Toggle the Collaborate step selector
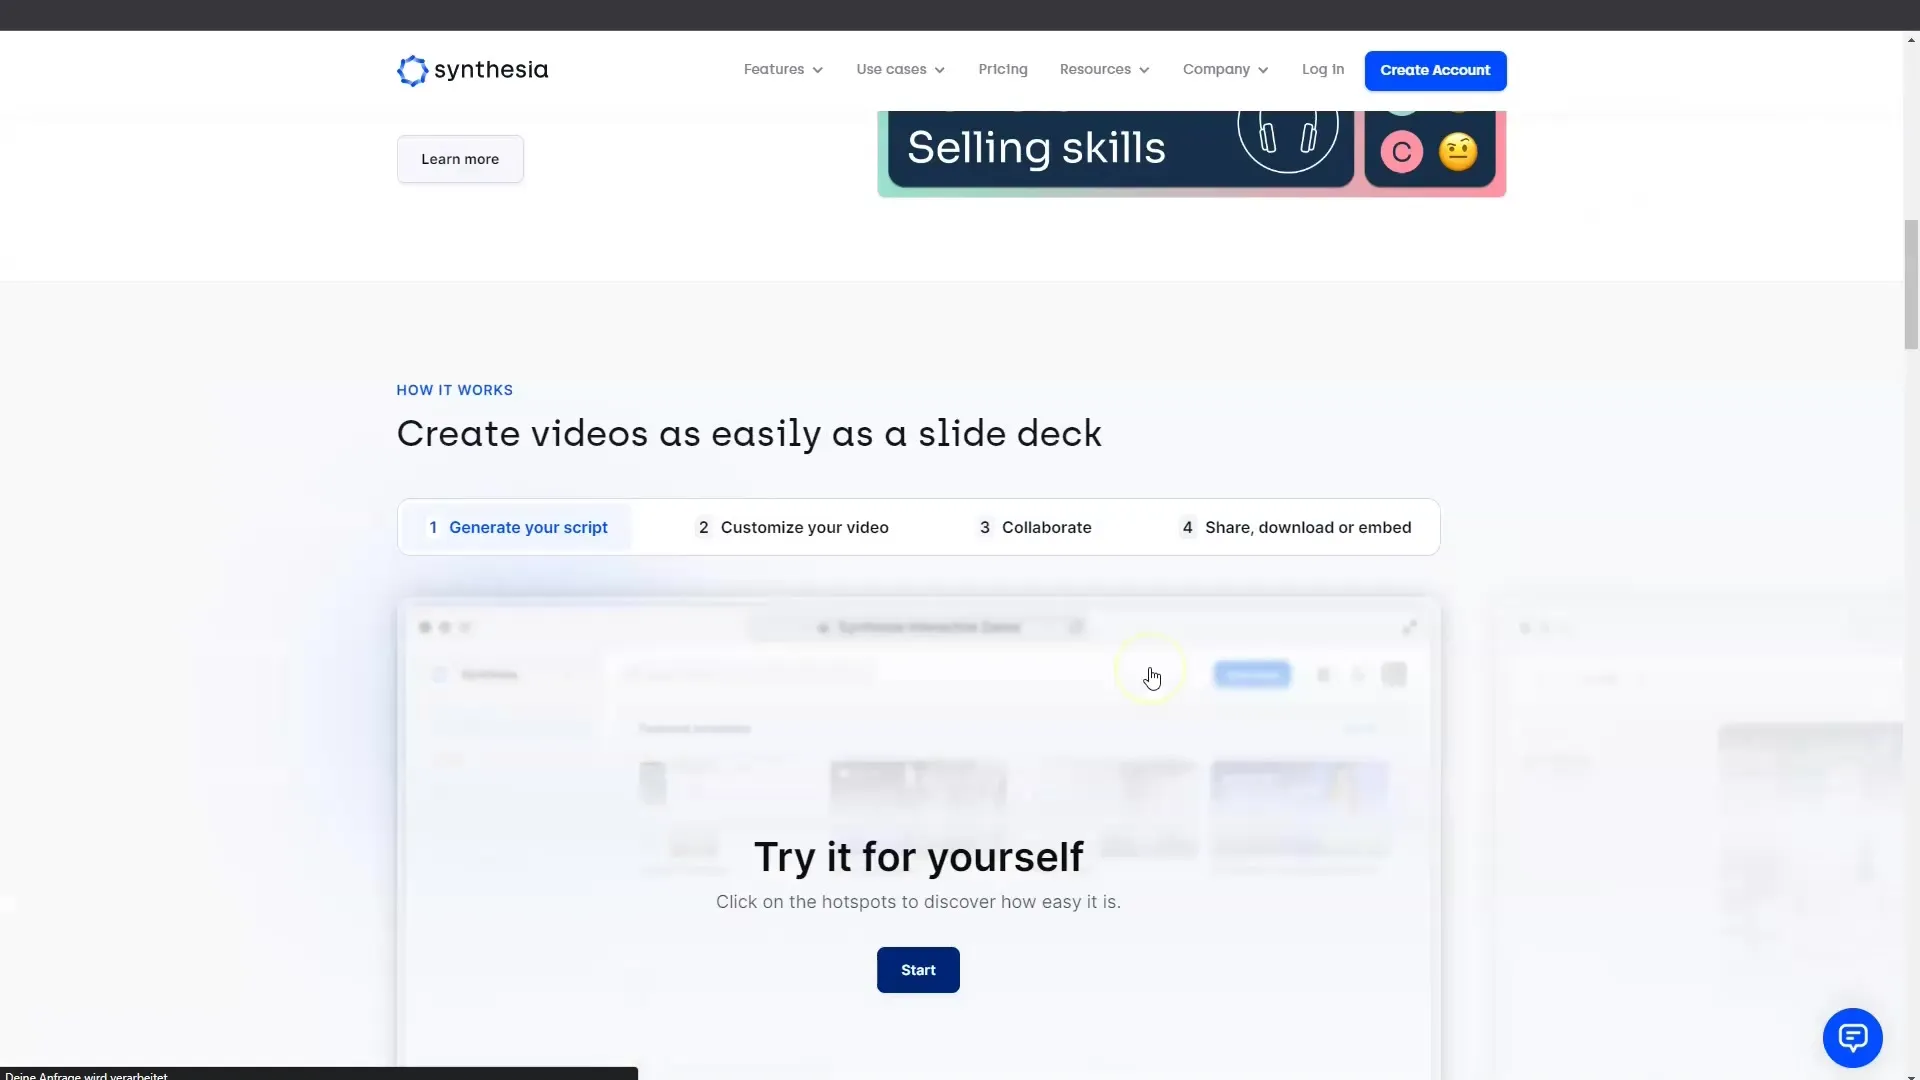Viewport: 1920px width, 1080px height. pos(1035,526)
